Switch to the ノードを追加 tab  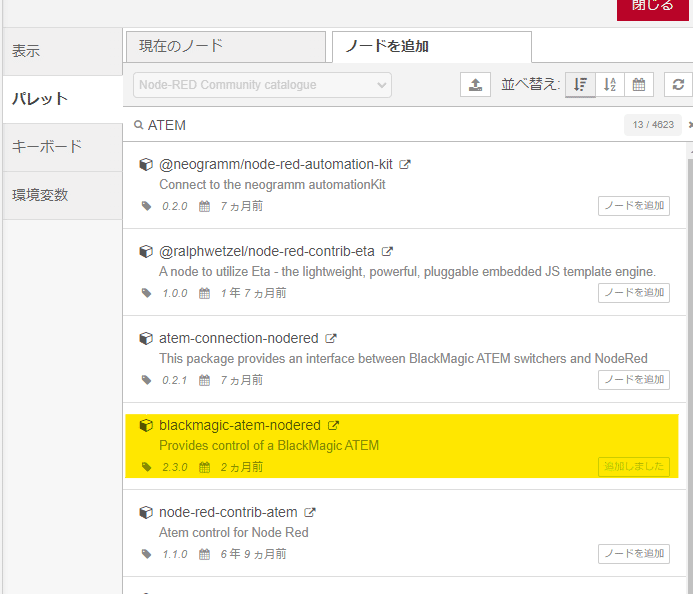click(432, 46)
